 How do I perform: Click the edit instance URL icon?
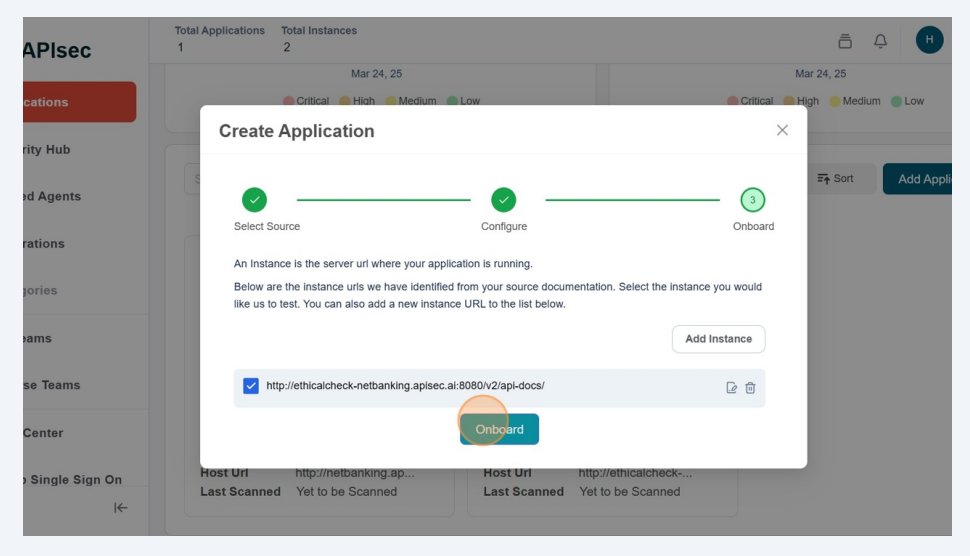[x=731, y=388]
